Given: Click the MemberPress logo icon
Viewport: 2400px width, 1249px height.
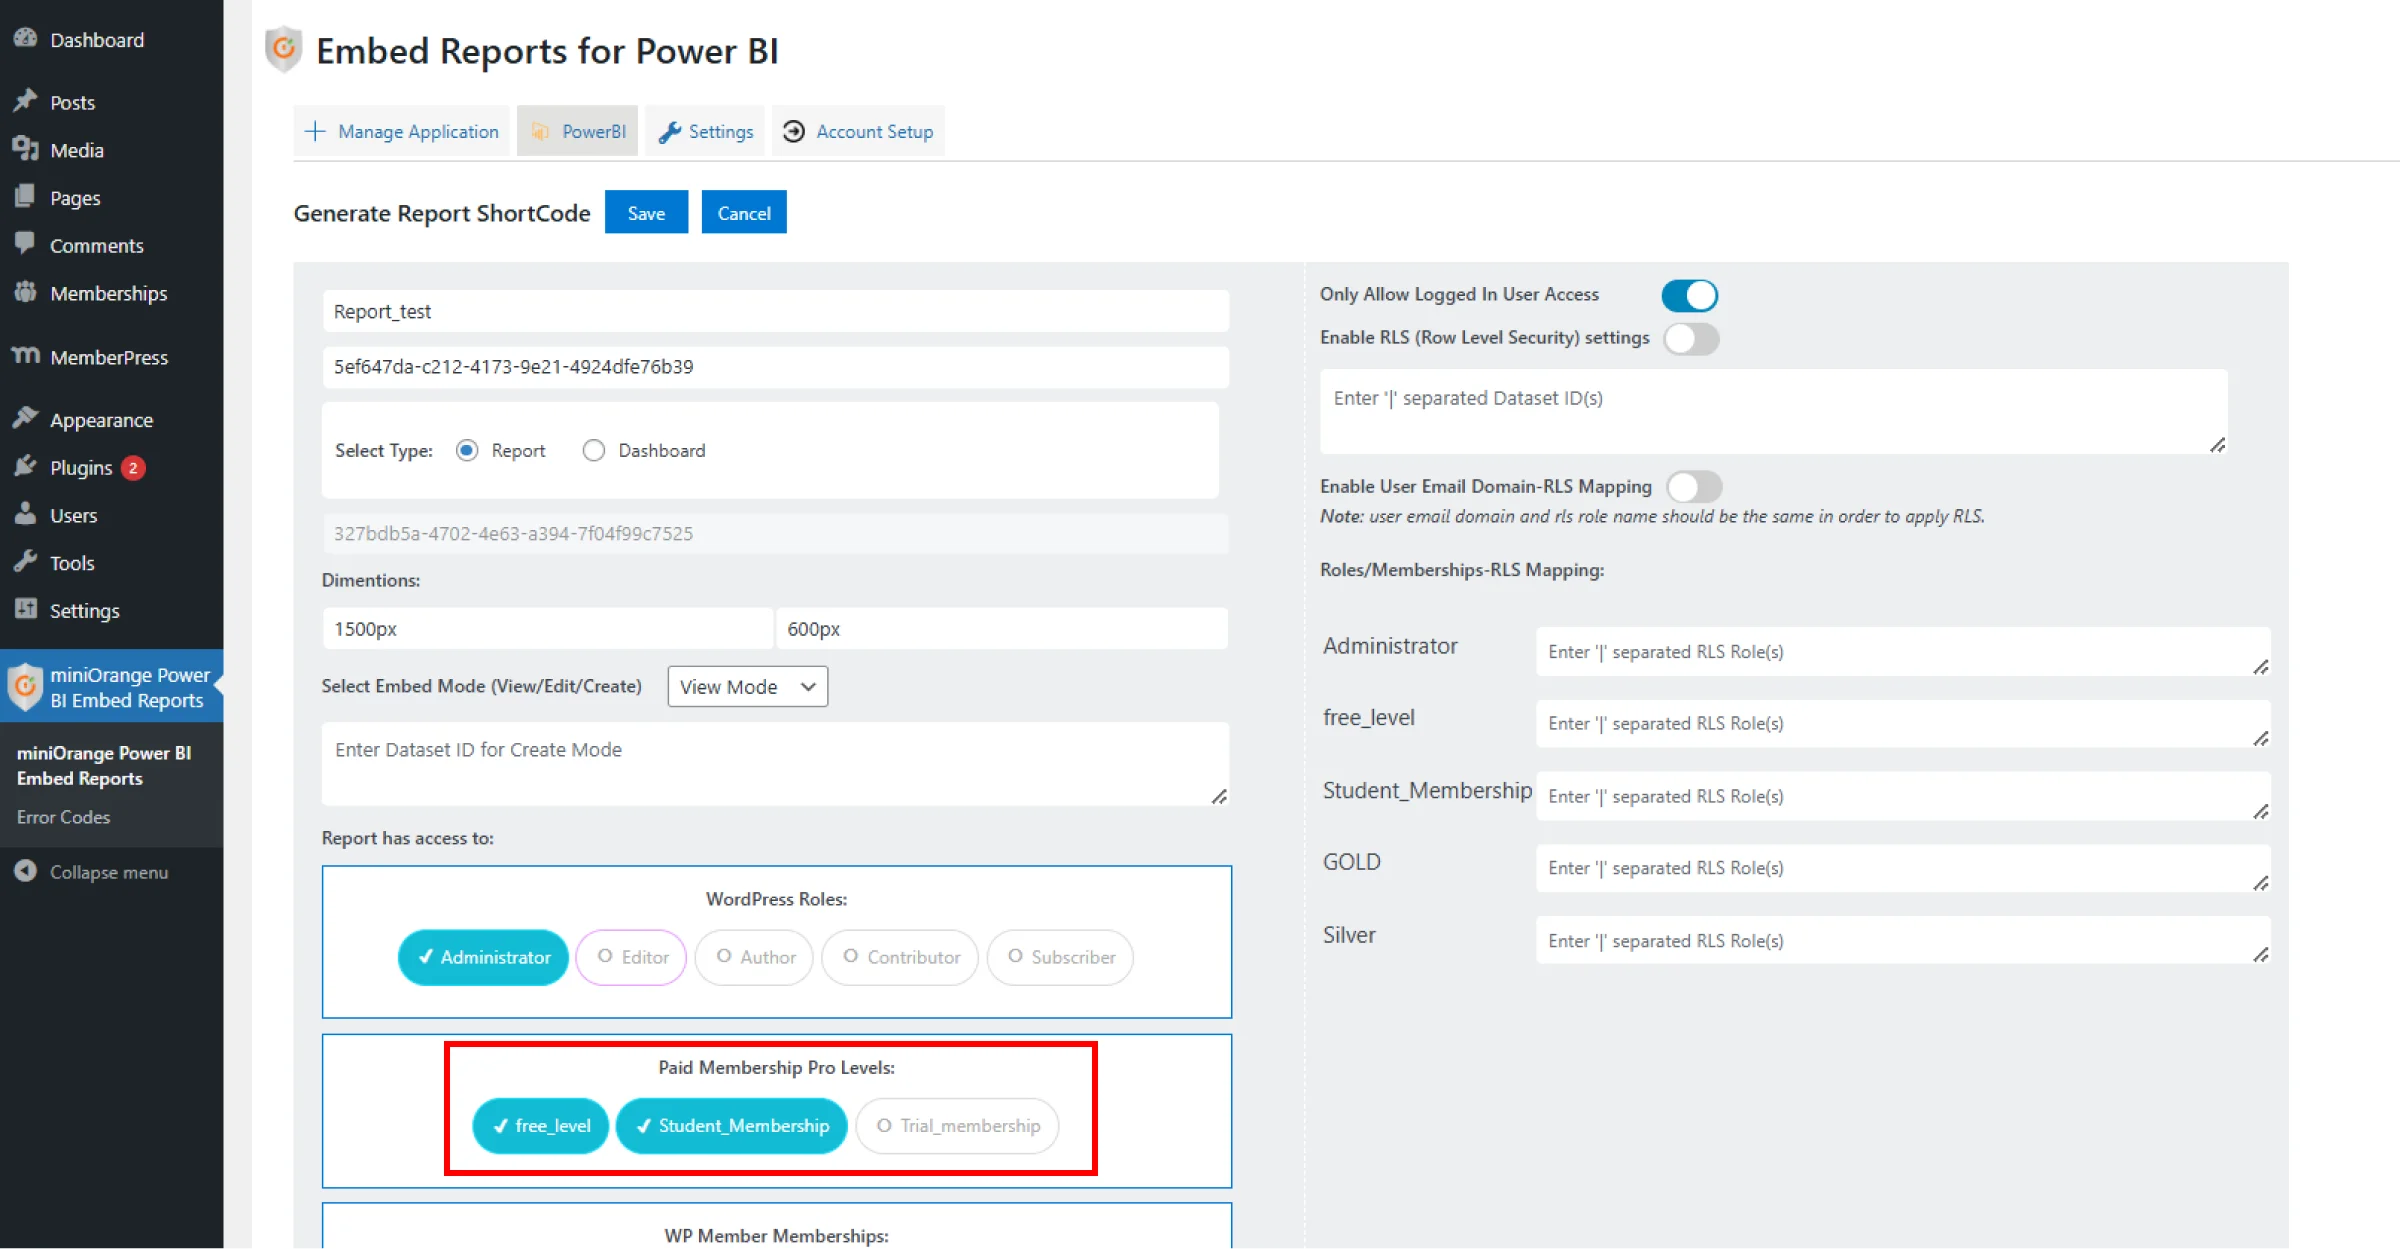Looking at the screenshot, I should pyautogui.click(x=26, y=355).
